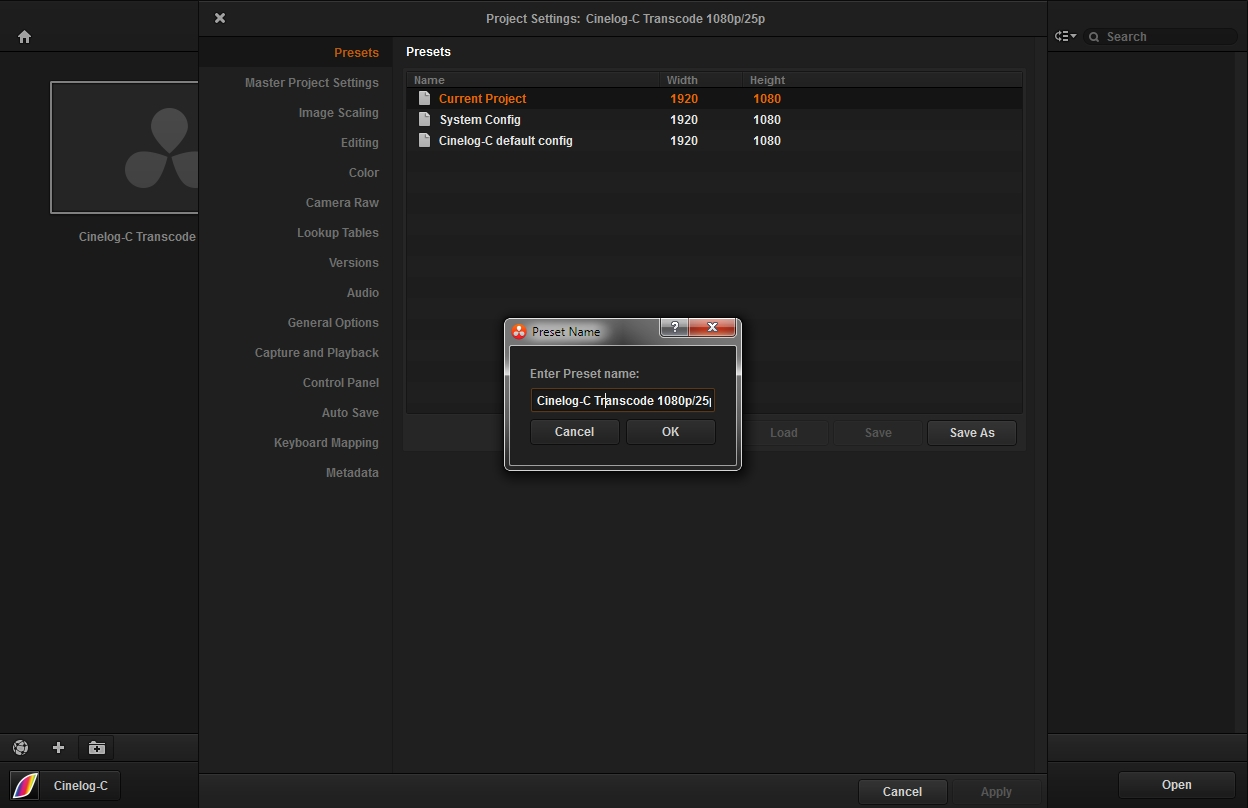Screen dimensions: 1248x808
Task: Click document icon beside Cinelog-C default config
Action: 425,140
